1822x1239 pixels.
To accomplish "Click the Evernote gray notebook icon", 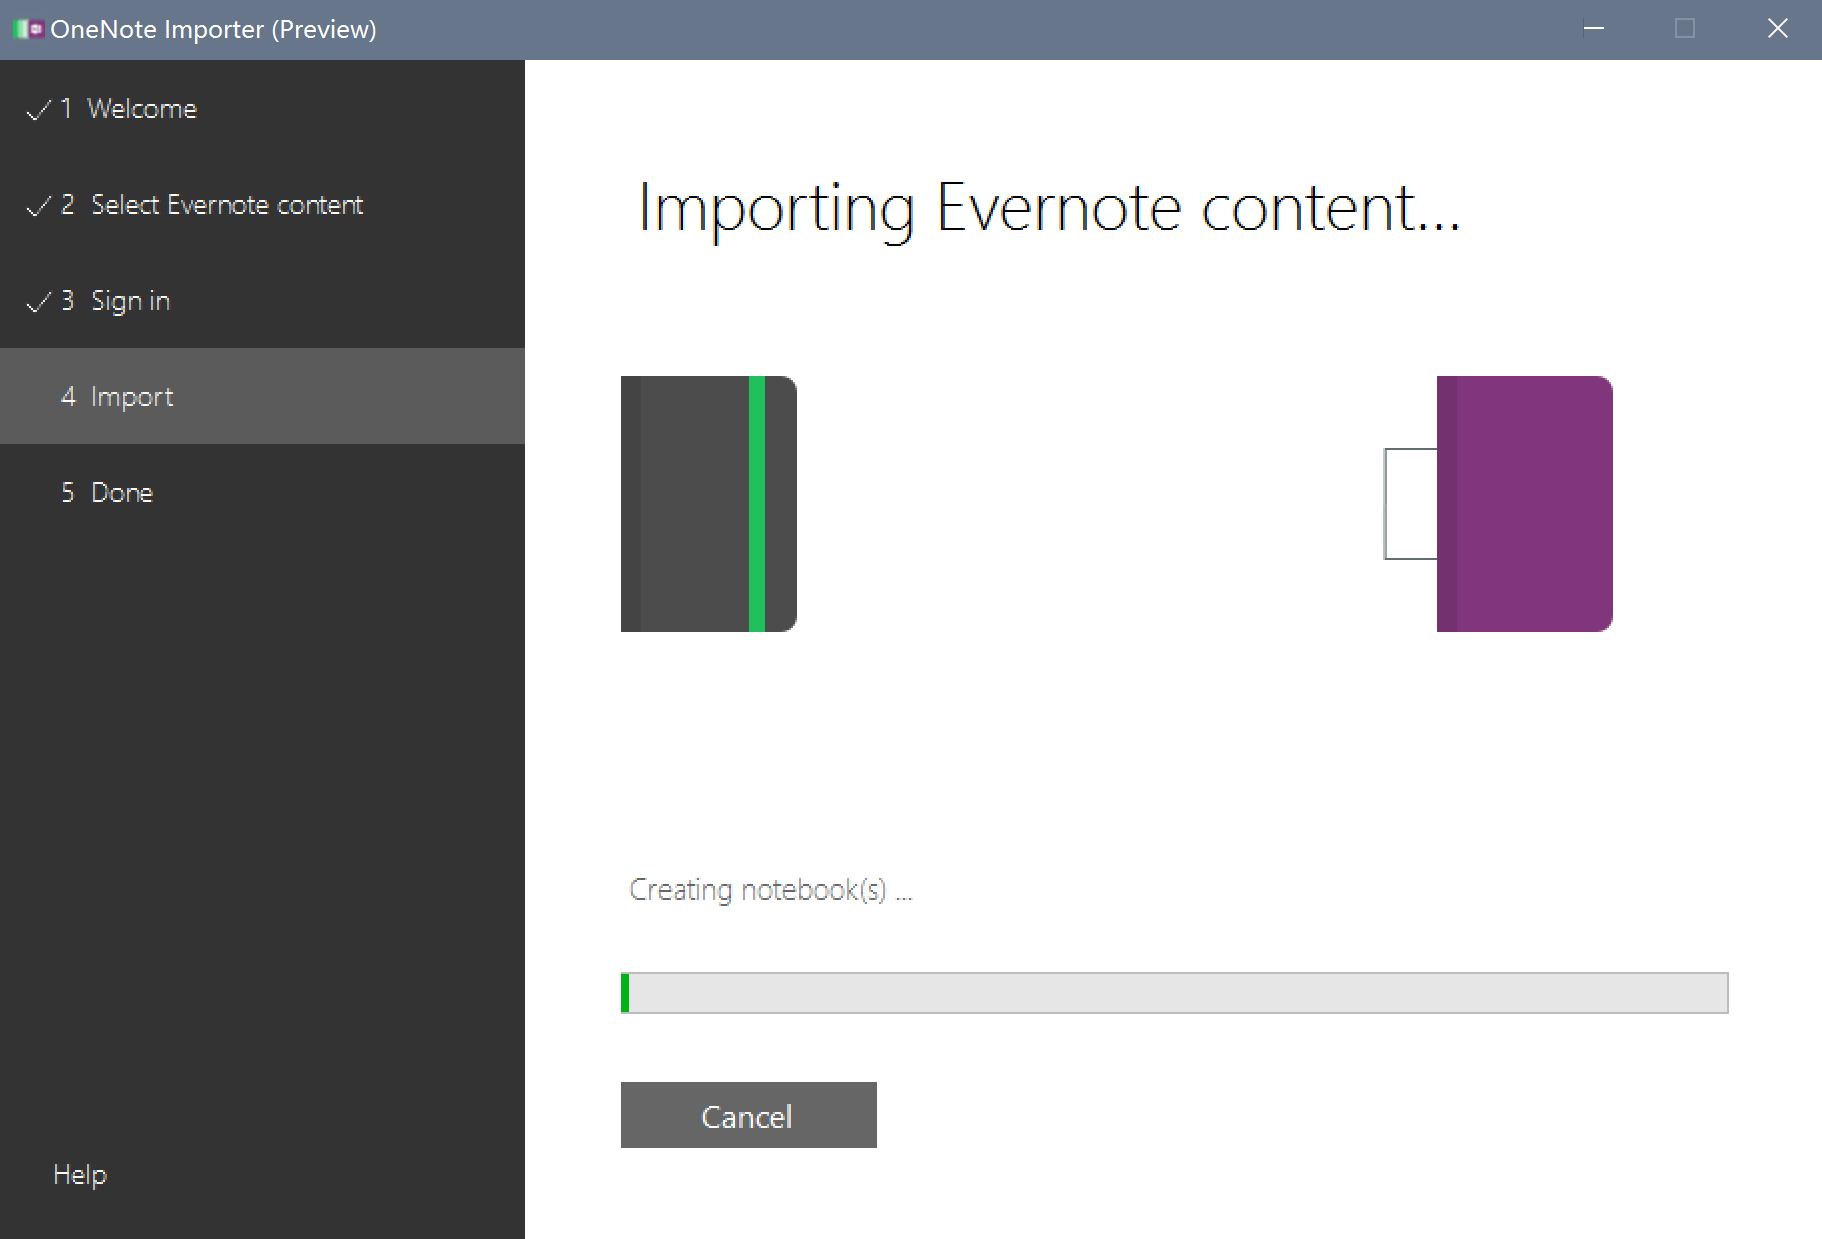I will [x=709, y=504].
